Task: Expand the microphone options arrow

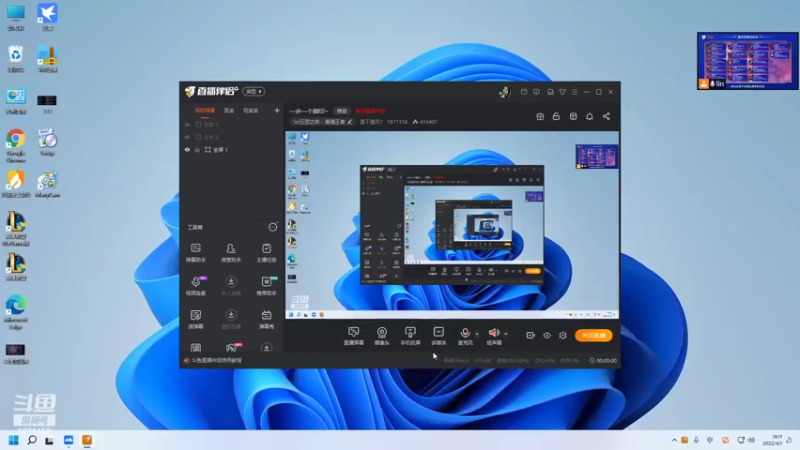Action: 477,334
